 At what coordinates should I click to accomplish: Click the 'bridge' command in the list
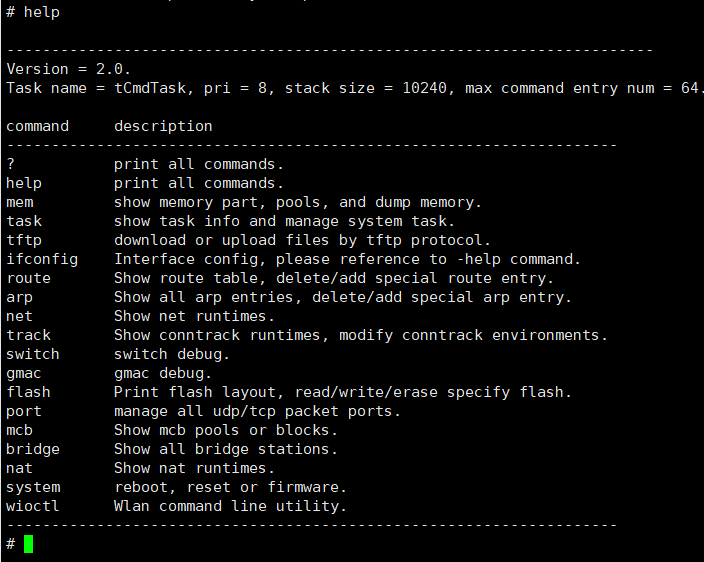pyautogui.click(x=33, y=449)
